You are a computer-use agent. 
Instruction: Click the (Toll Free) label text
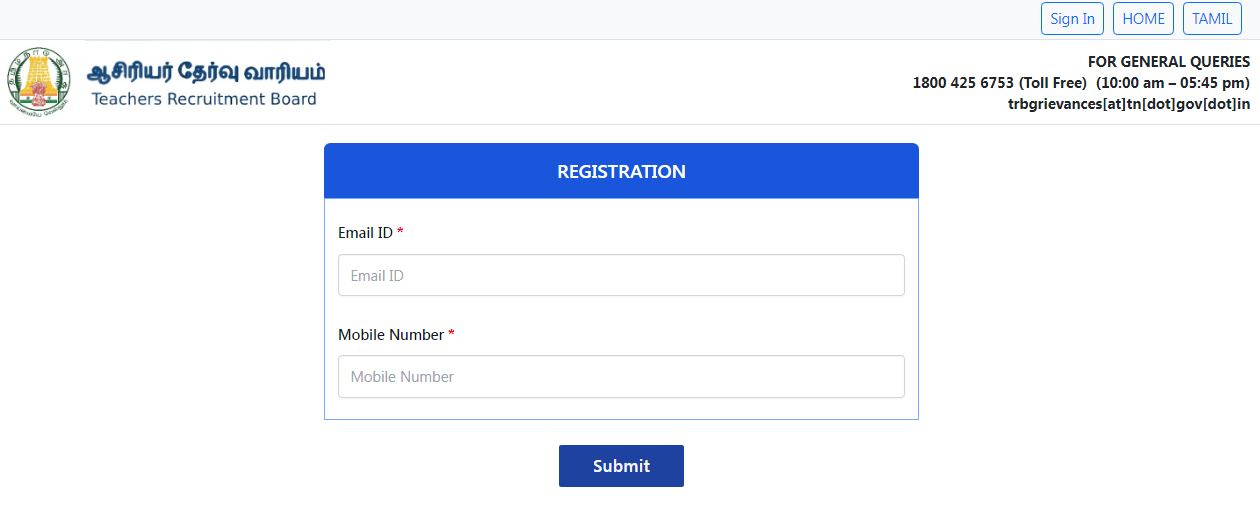pos(1053,83)
